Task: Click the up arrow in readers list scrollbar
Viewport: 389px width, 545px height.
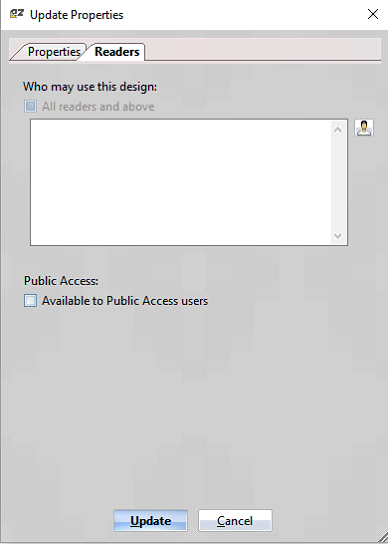Action: [338, 130]
